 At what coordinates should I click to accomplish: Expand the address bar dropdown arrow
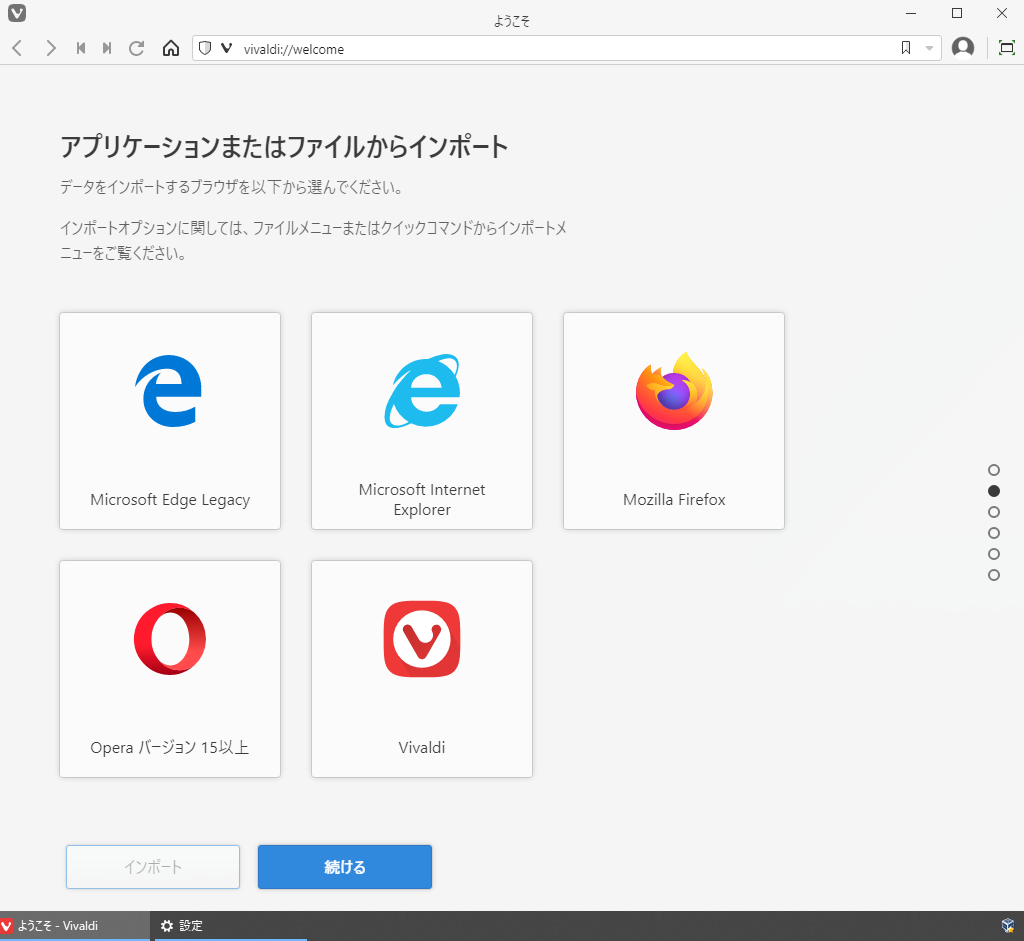929,48
